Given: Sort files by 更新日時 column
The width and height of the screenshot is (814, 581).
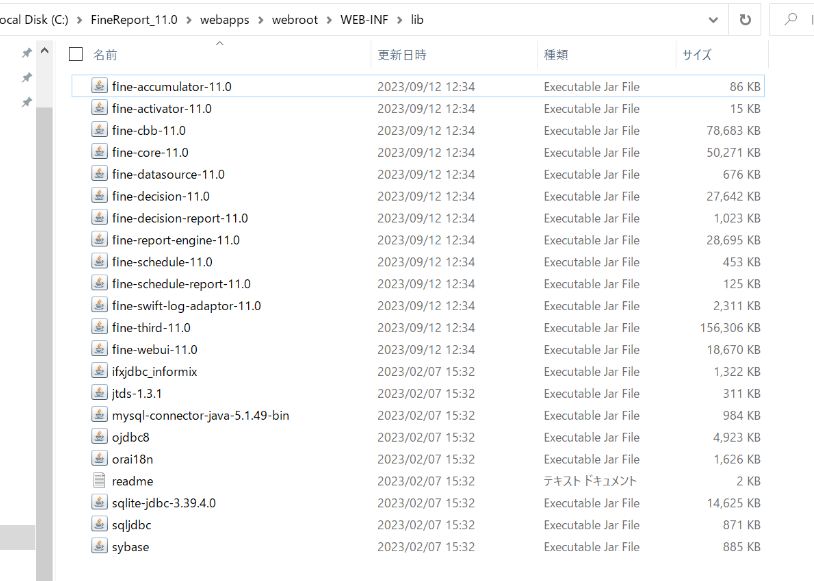Looking at the screenshot, I should tap(402, 55).
